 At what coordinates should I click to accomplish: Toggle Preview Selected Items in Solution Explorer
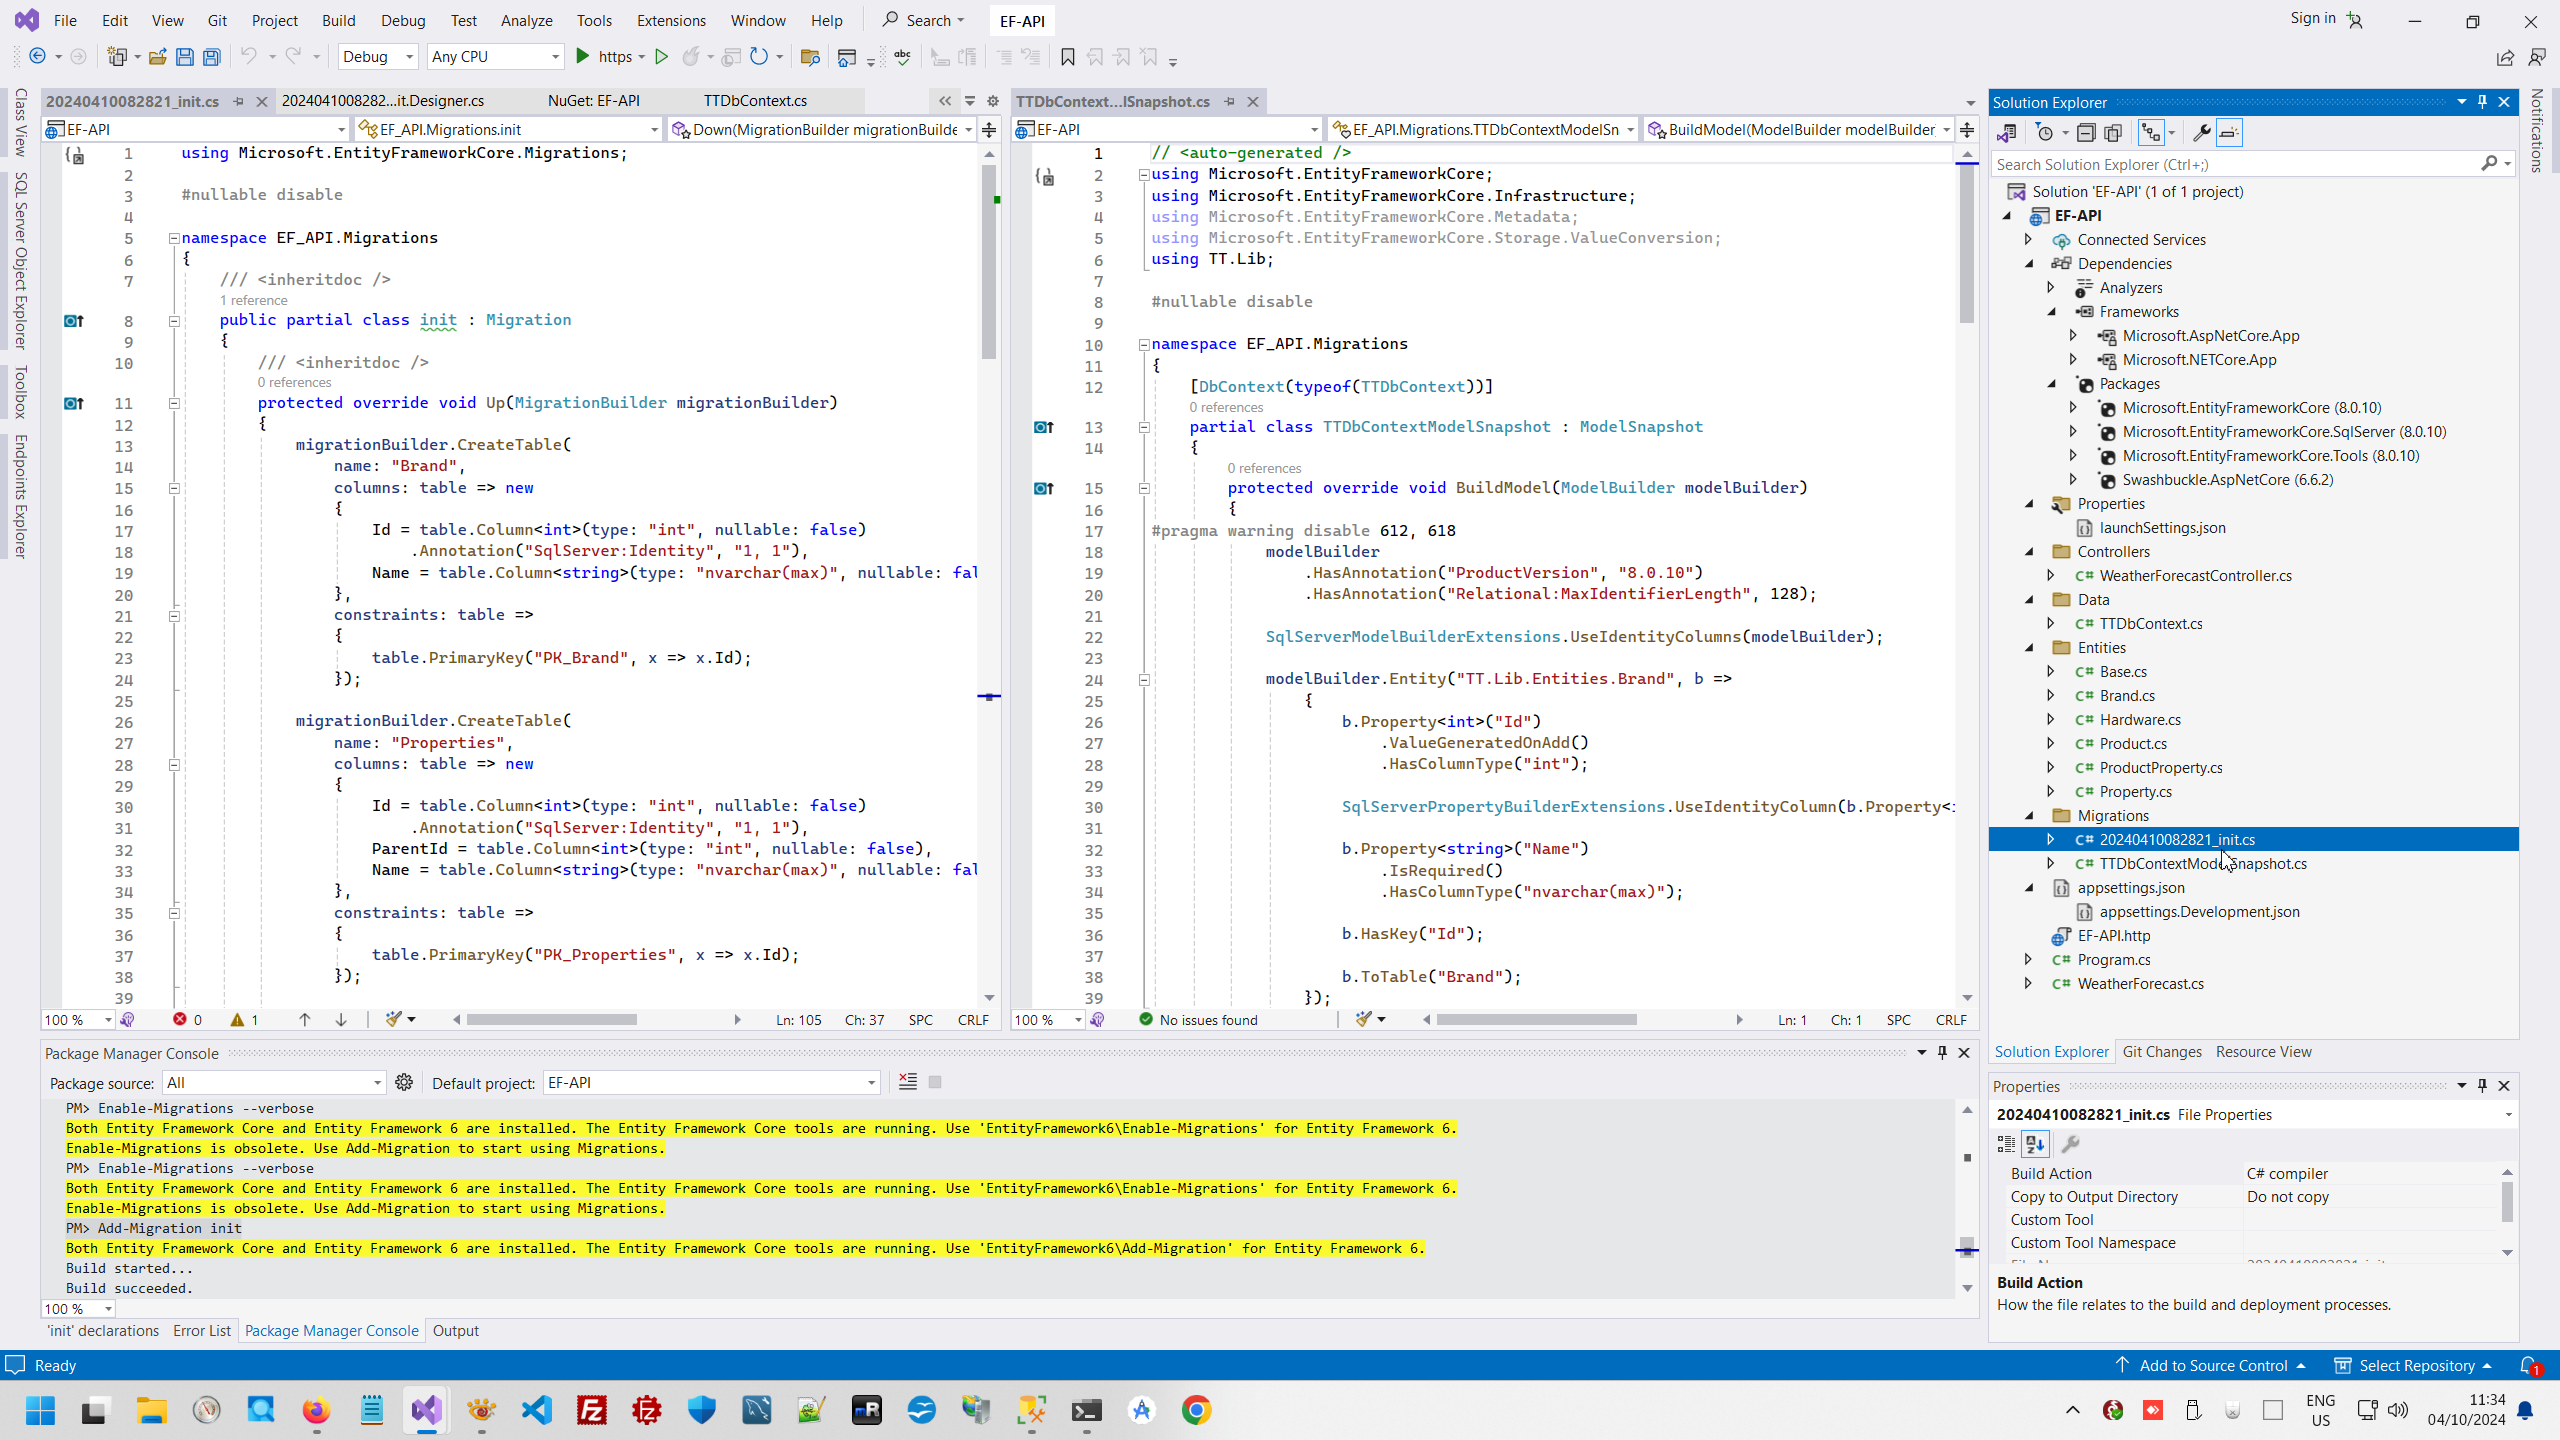(2229, 133)
